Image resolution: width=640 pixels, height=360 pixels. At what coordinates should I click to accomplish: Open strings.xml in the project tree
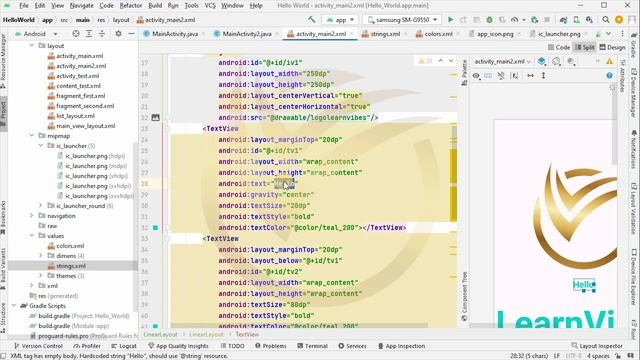coord(71,266)
